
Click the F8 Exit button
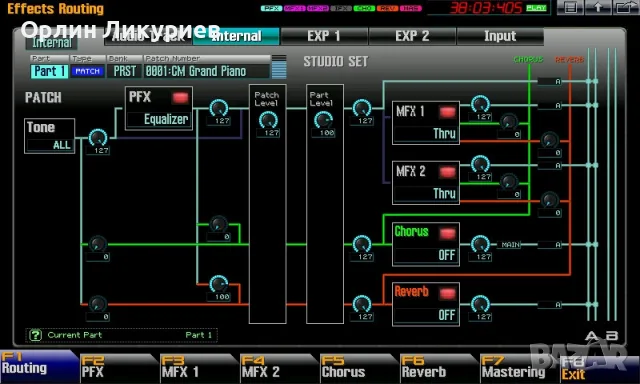click(599, 368)
